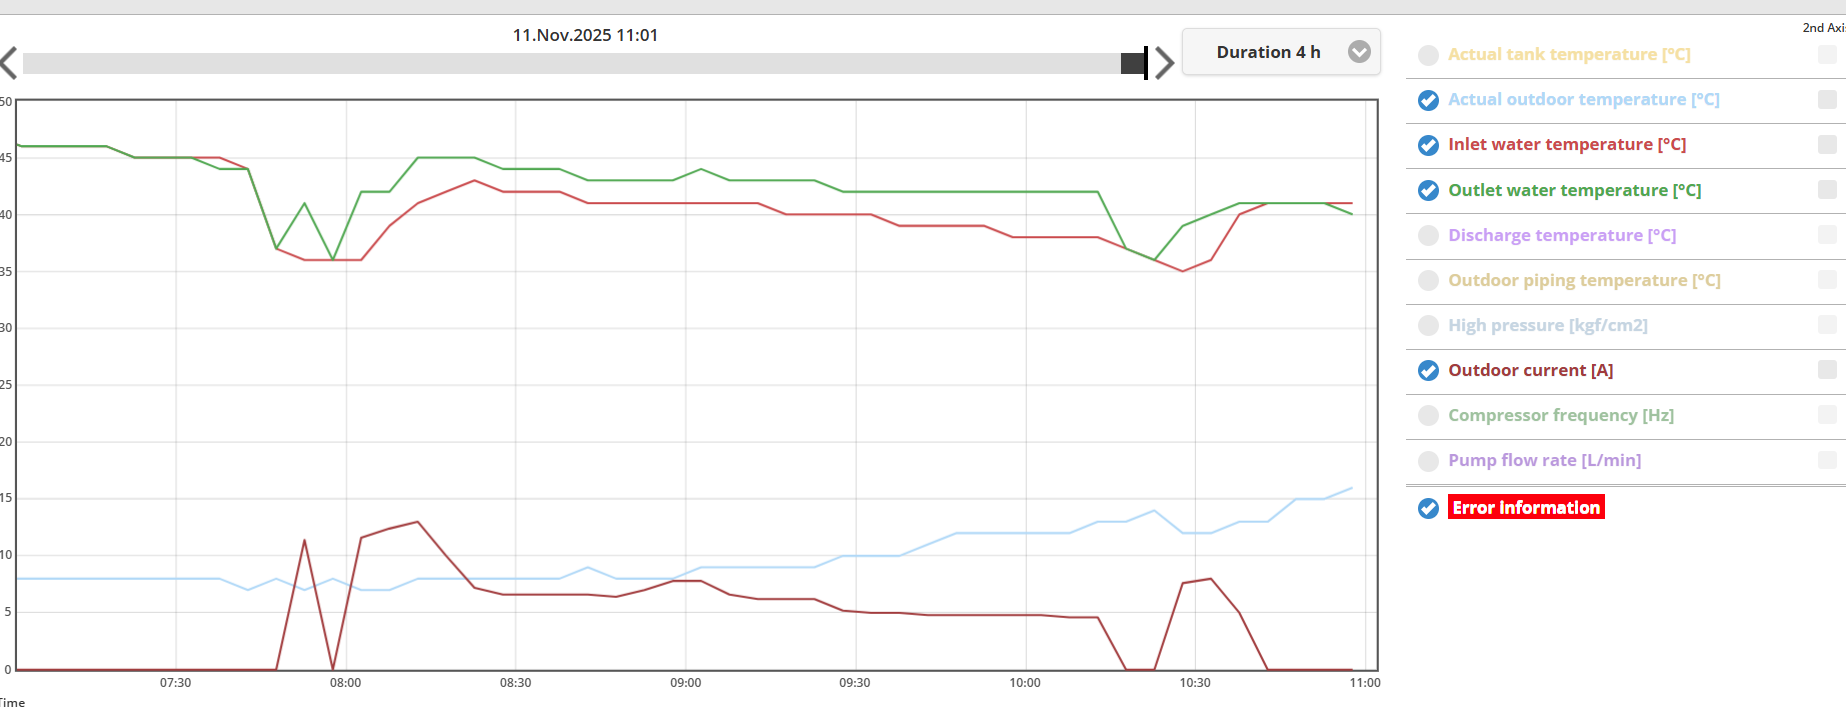Image resolution: width=1846 pixels, height=715 pixels.
Task: Click the next time period arrow
Action: tap(1164, 63)
